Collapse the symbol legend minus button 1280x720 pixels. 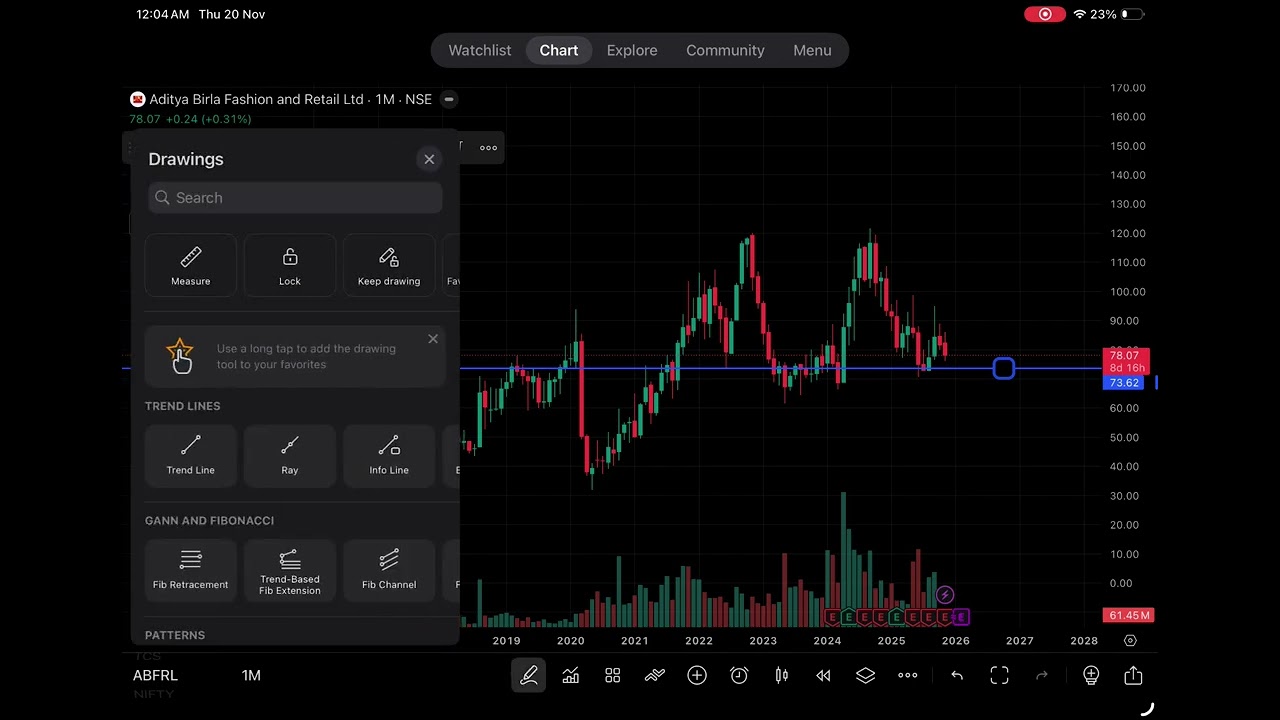coord(449,99)
